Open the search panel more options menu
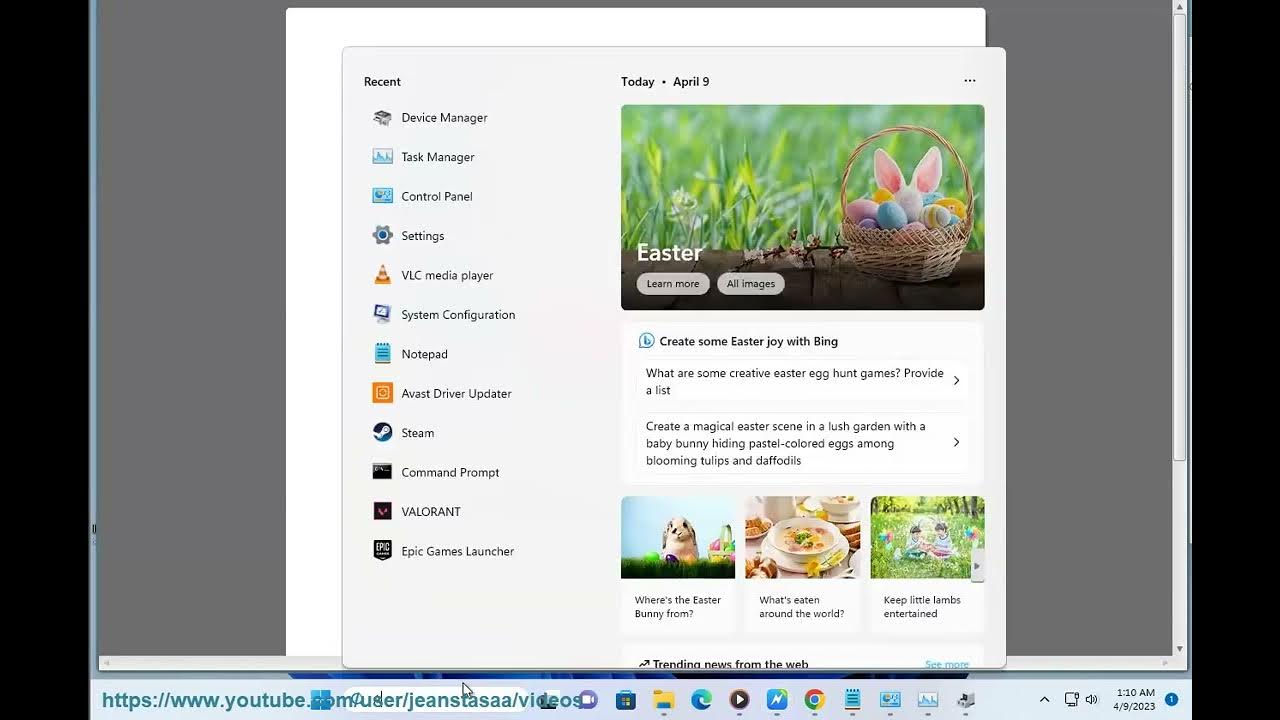 click(970, 81)
